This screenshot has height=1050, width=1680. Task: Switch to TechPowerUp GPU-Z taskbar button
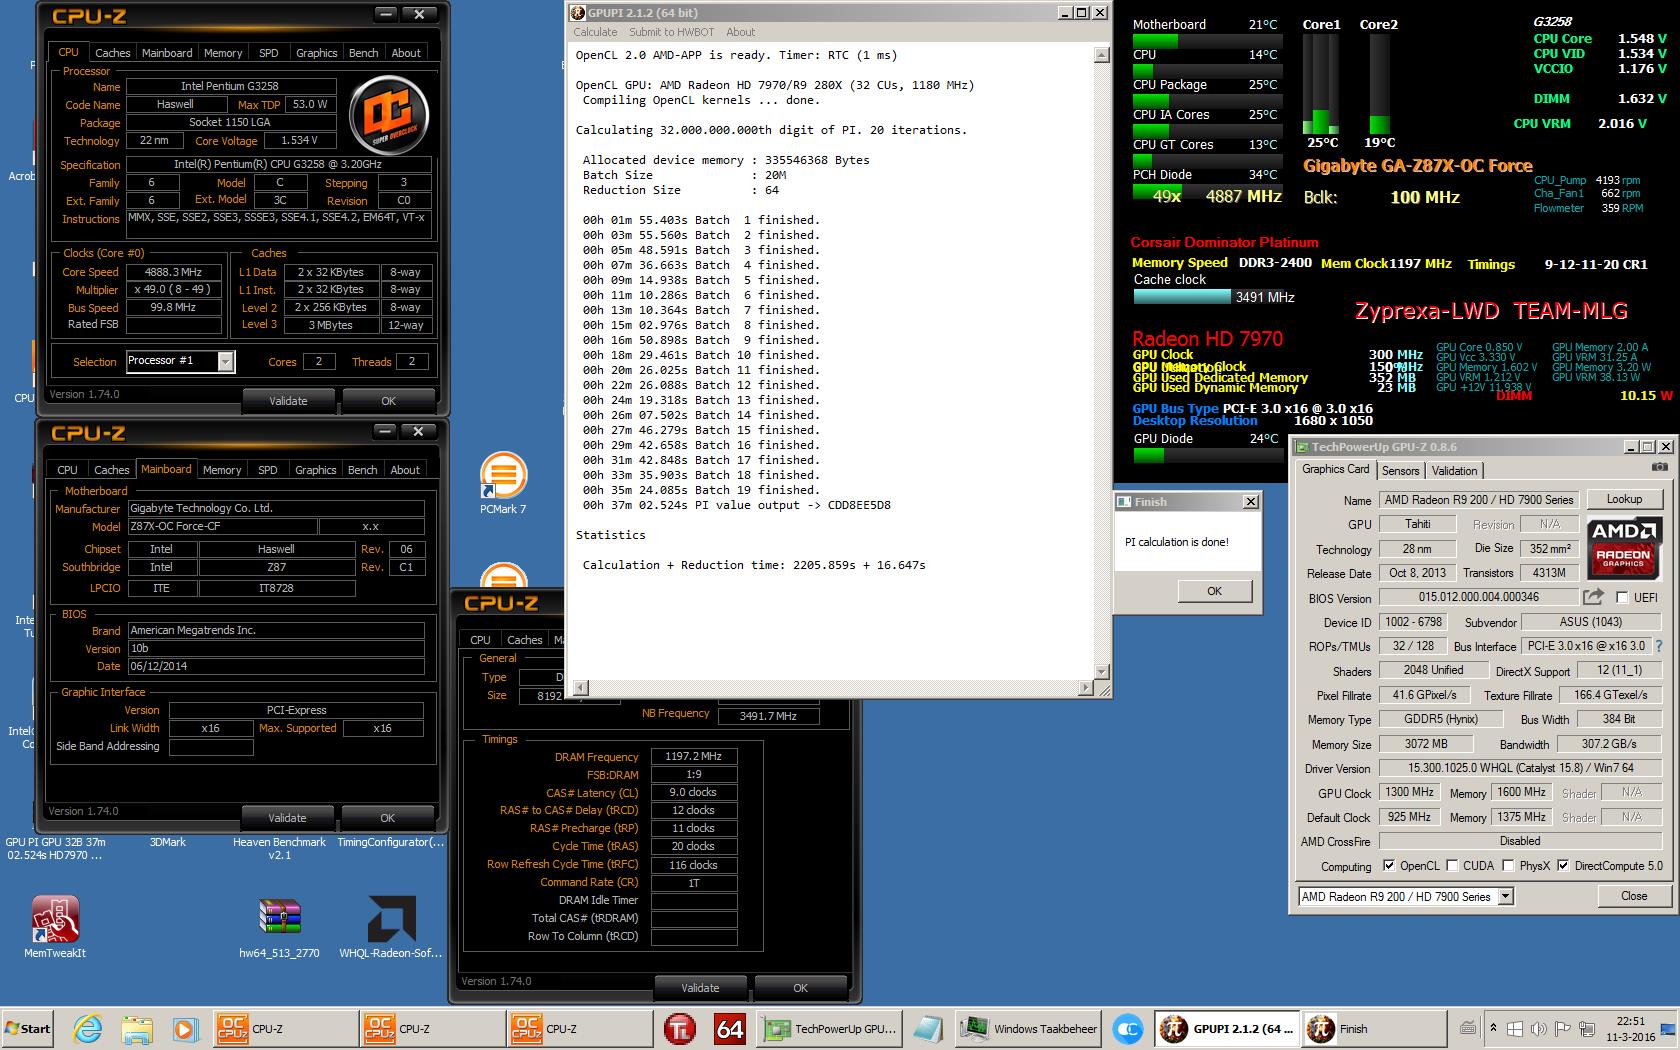coord(831,1028)
